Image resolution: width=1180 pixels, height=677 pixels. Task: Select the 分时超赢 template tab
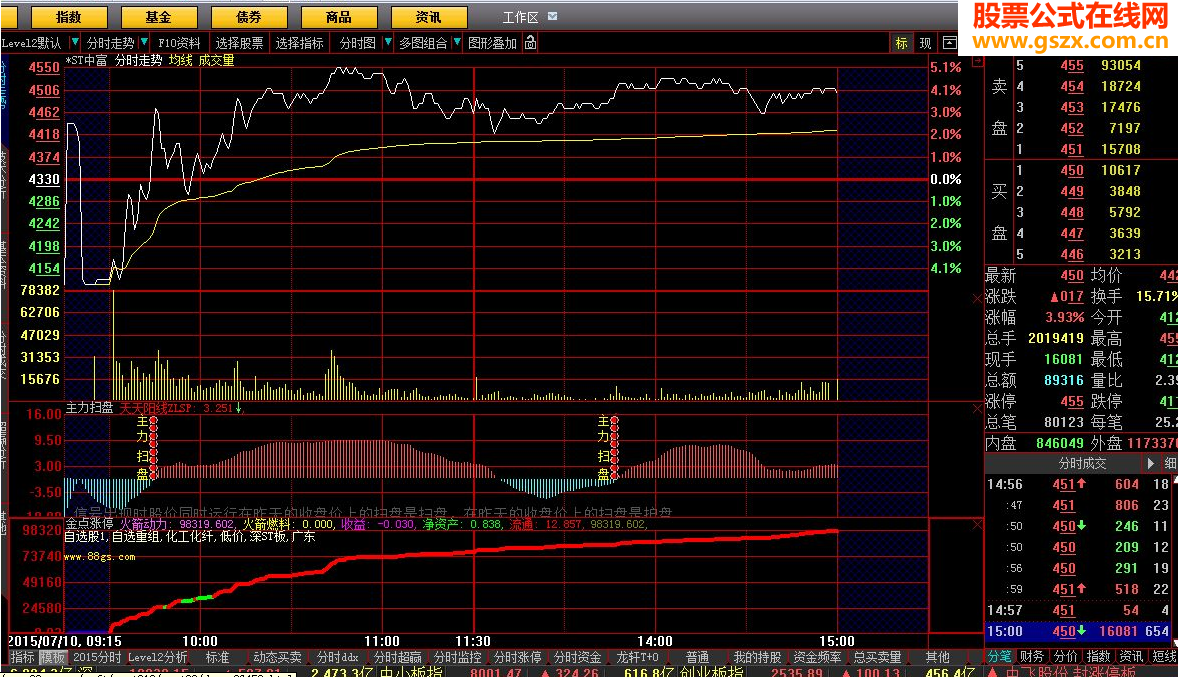click(x=397, y=657)
